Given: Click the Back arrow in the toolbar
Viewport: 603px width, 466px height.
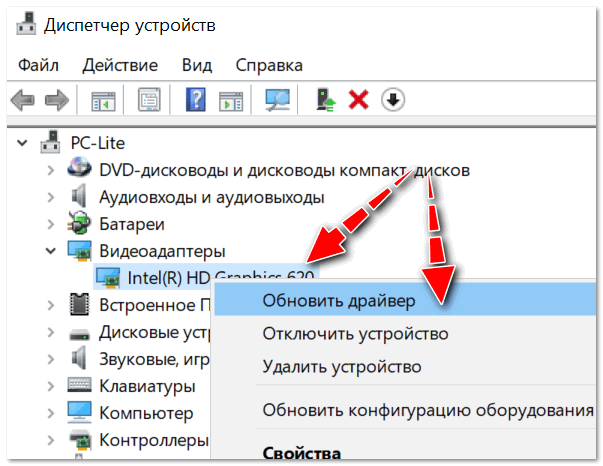Looking at the screenshot, I should coord(23,100).
